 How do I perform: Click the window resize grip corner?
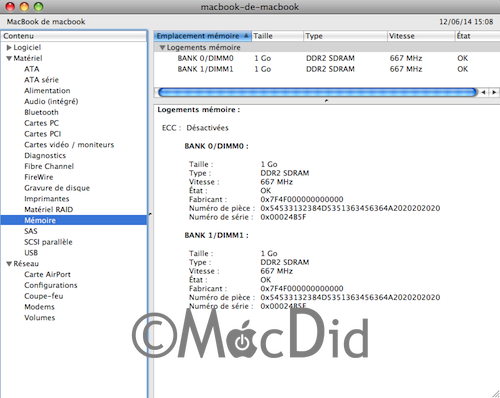click(495, 394)
